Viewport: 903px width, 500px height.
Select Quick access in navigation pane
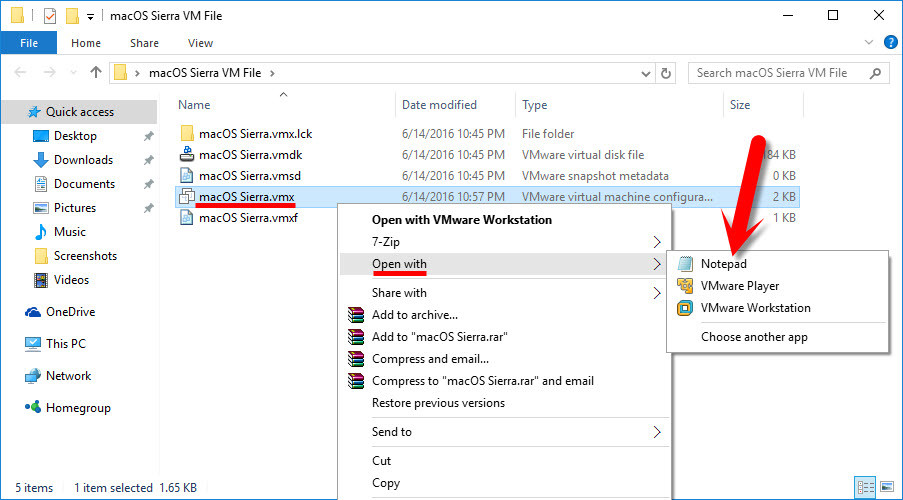79,112
